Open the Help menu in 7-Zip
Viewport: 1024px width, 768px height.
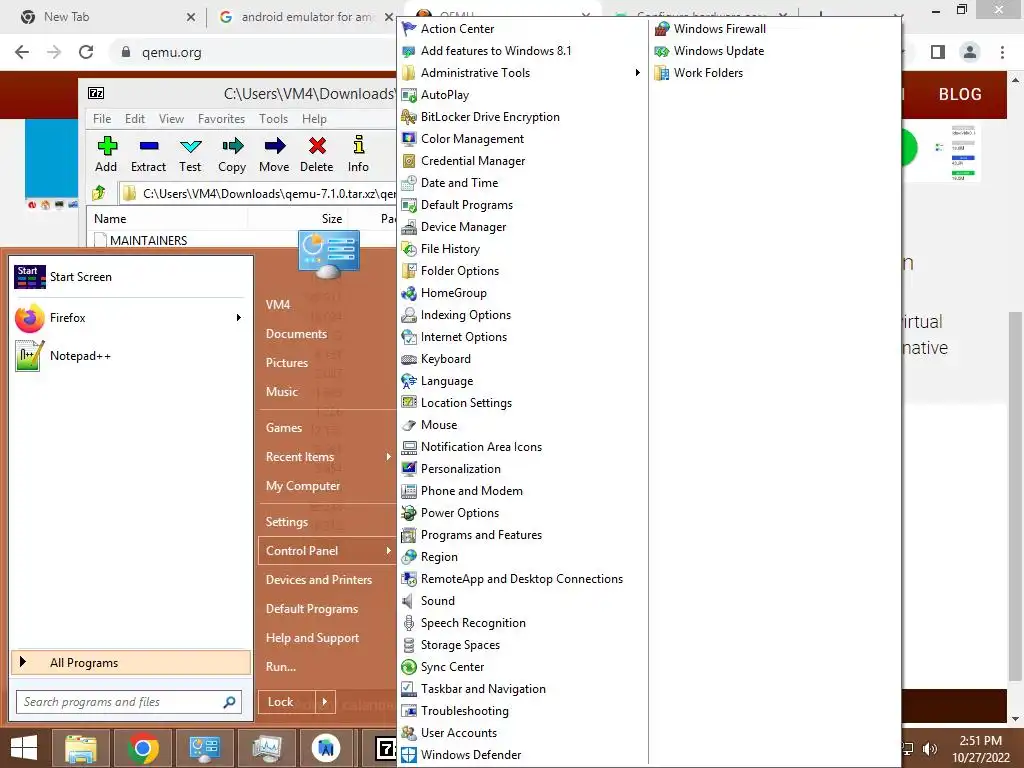[x=314, y=119]
